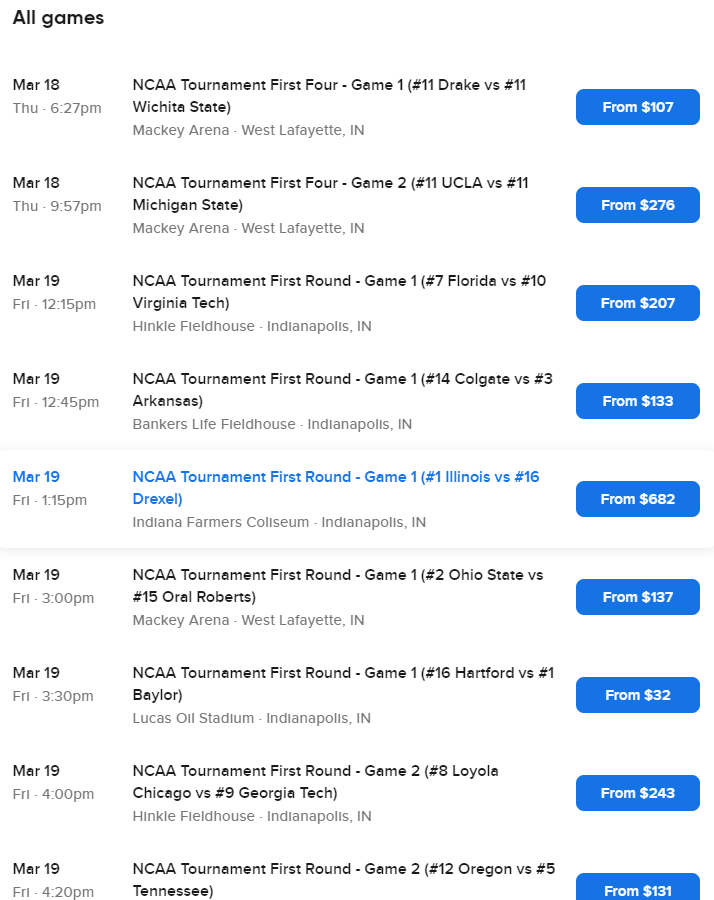Open the Oregon vs Tennessee game listing
The image size is (714, 900).
point(343,879)
